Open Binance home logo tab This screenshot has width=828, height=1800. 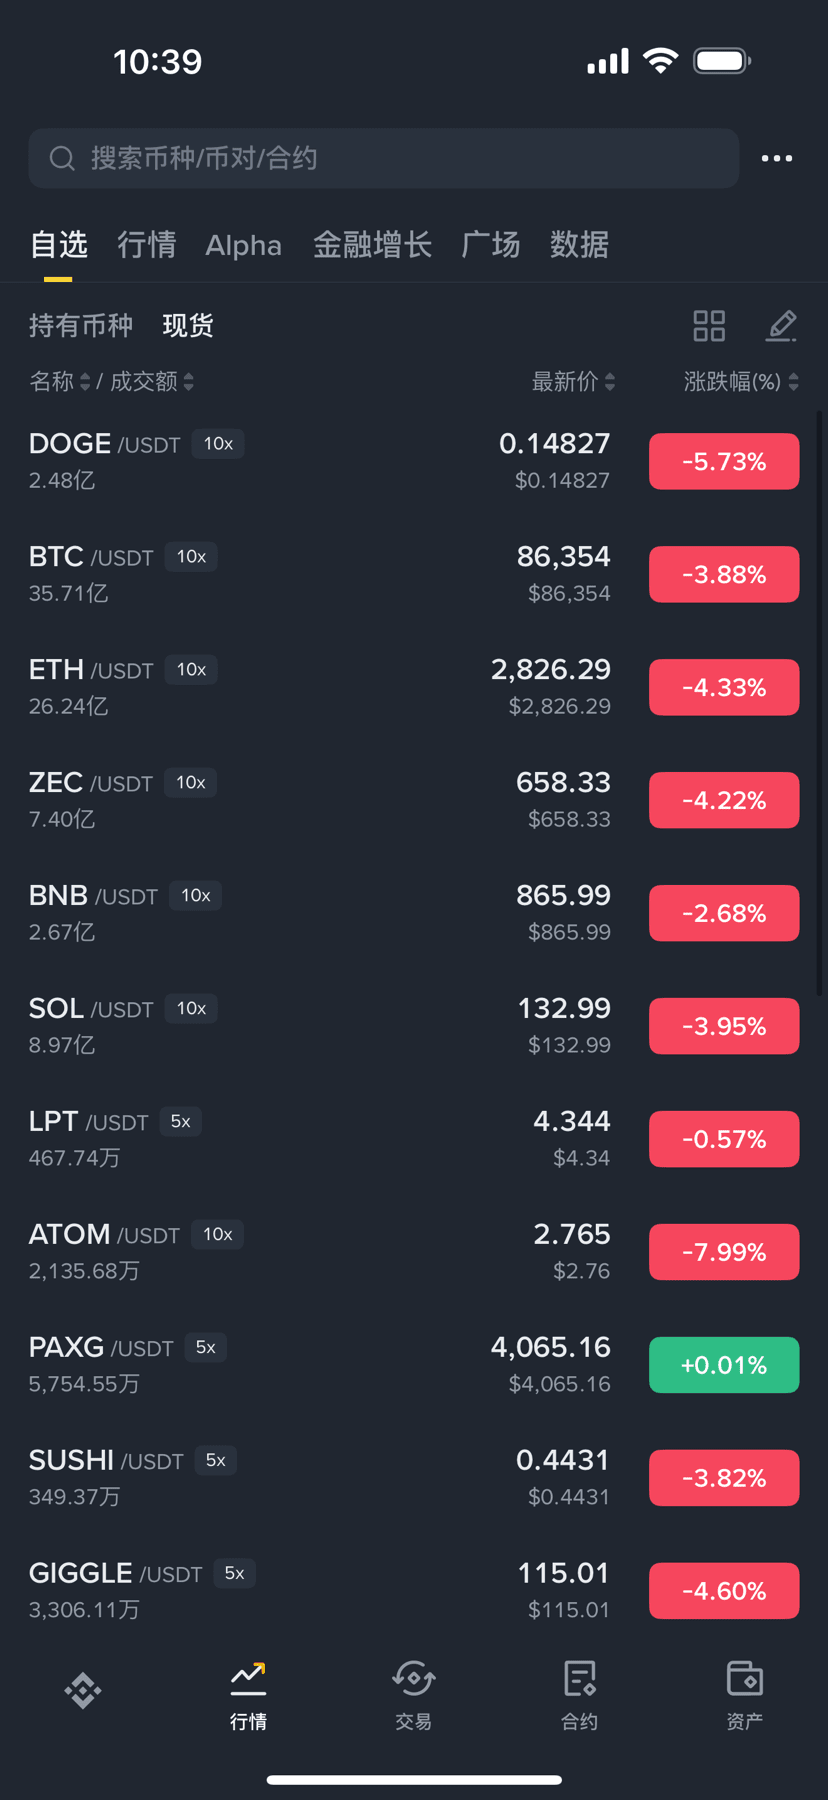click(x=83, y=1690)
